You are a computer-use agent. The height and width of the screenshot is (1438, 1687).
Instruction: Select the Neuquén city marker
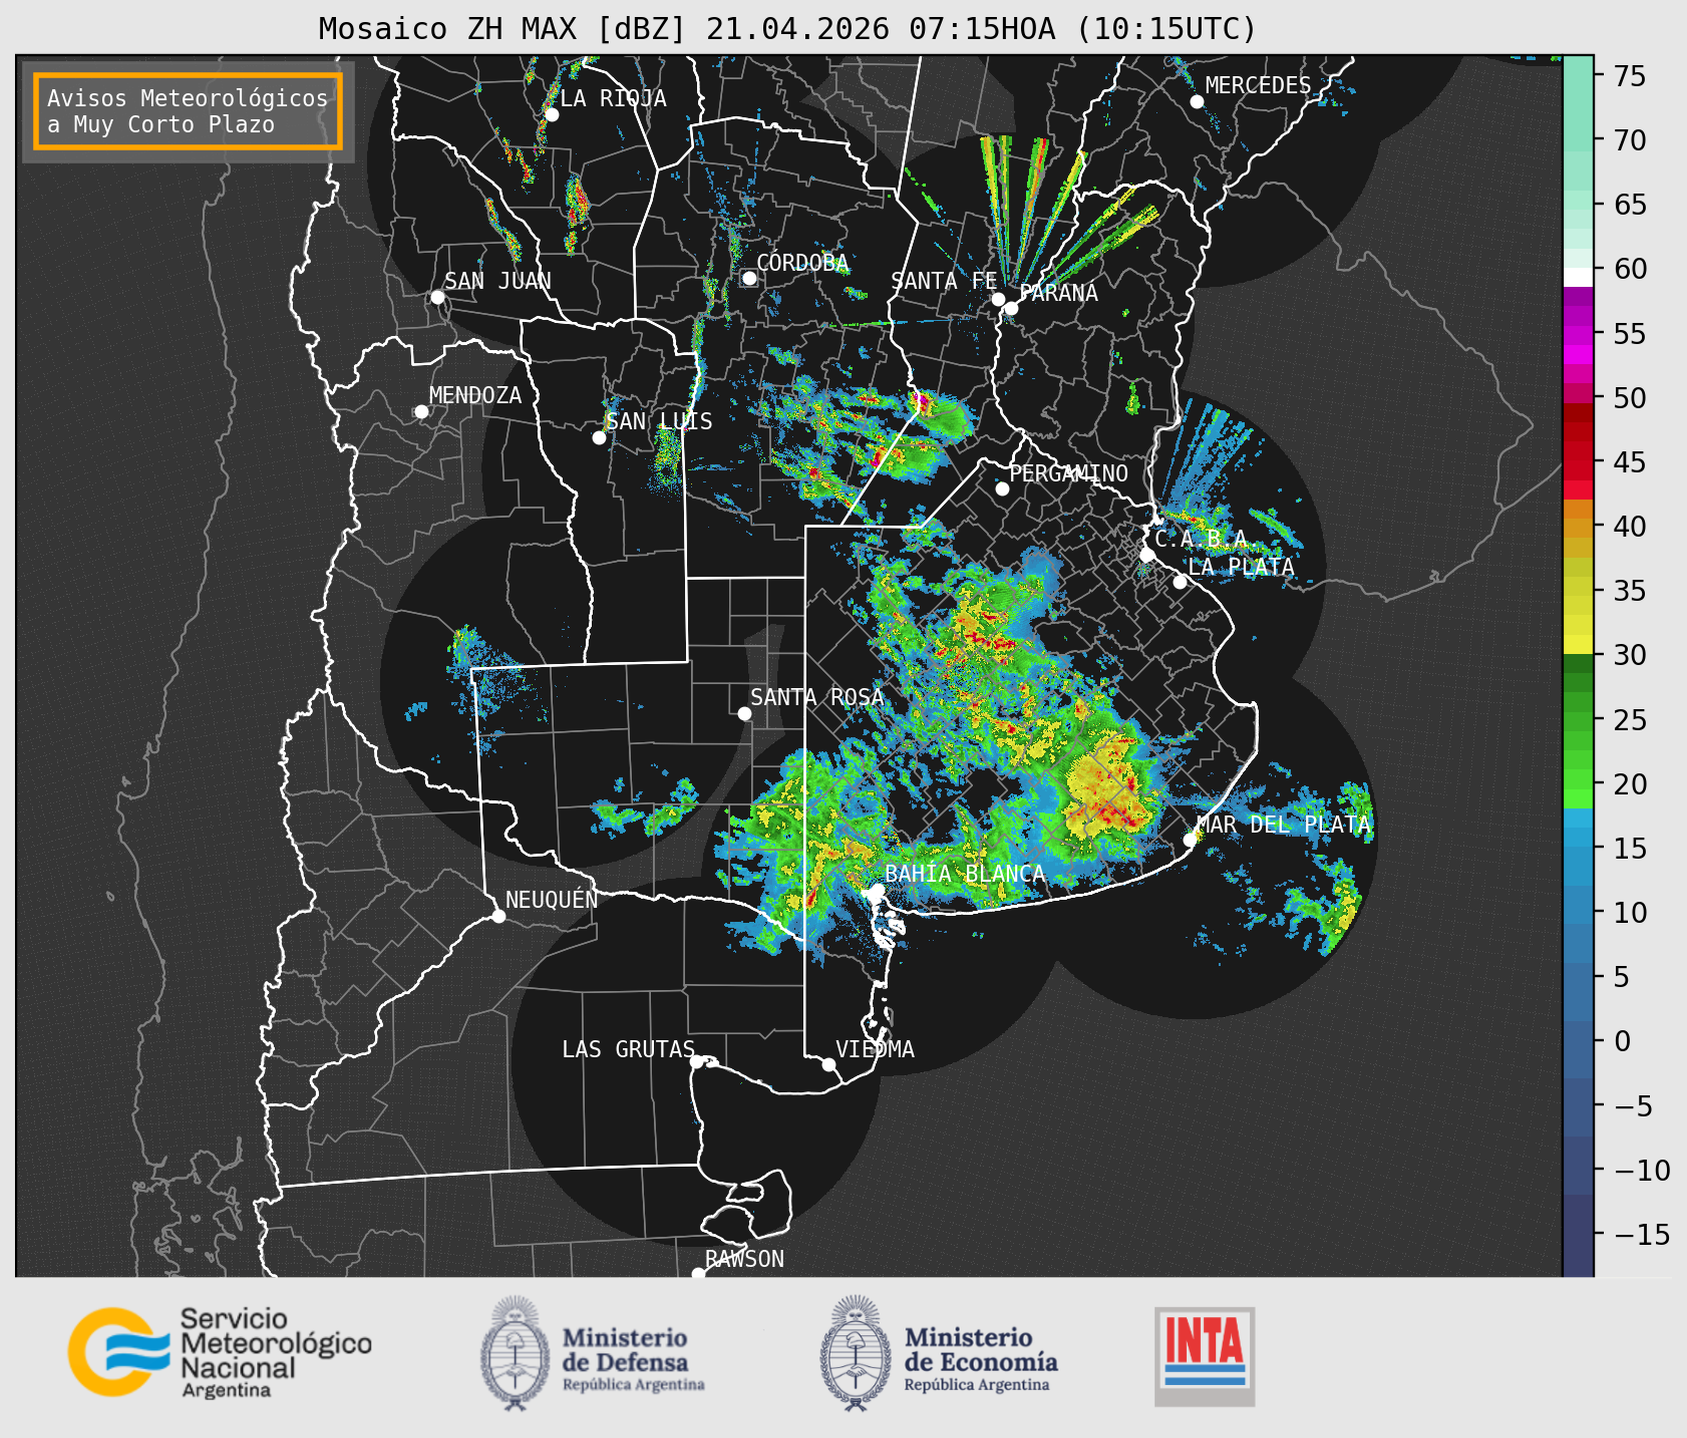pyautogui.click(x=498, y=916)
